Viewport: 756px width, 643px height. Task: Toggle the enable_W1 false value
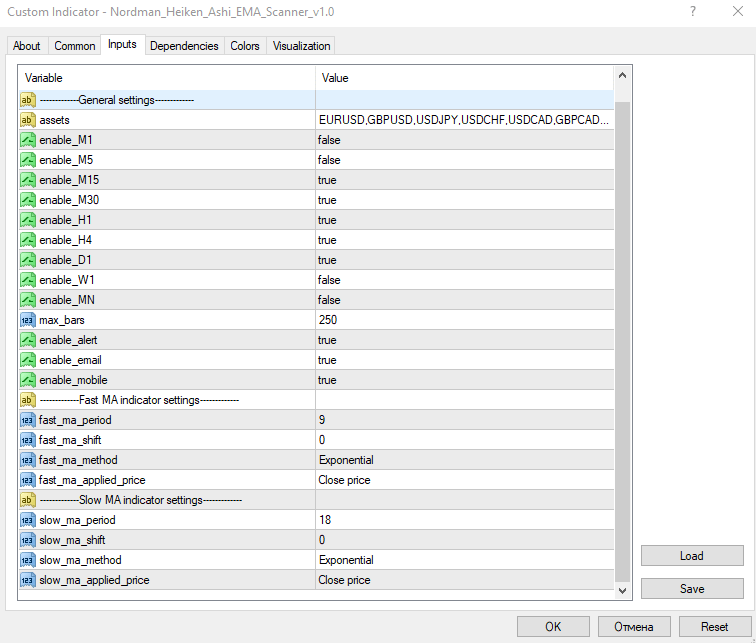click(x=465, y=280)
